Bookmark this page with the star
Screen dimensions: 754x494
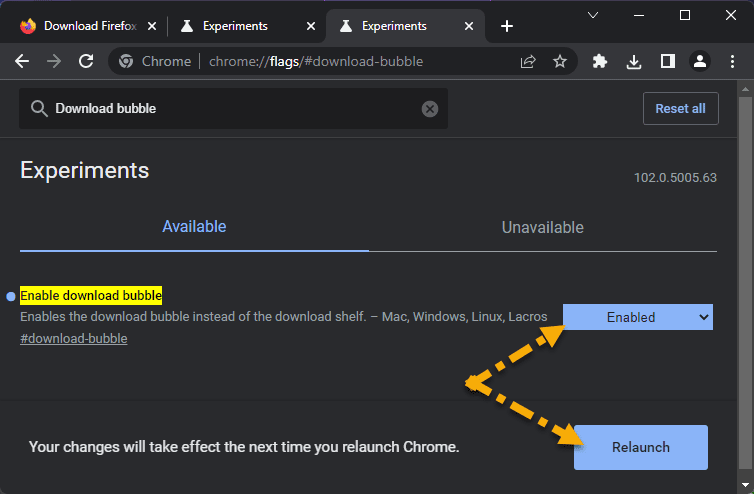[x=560, y=61]
